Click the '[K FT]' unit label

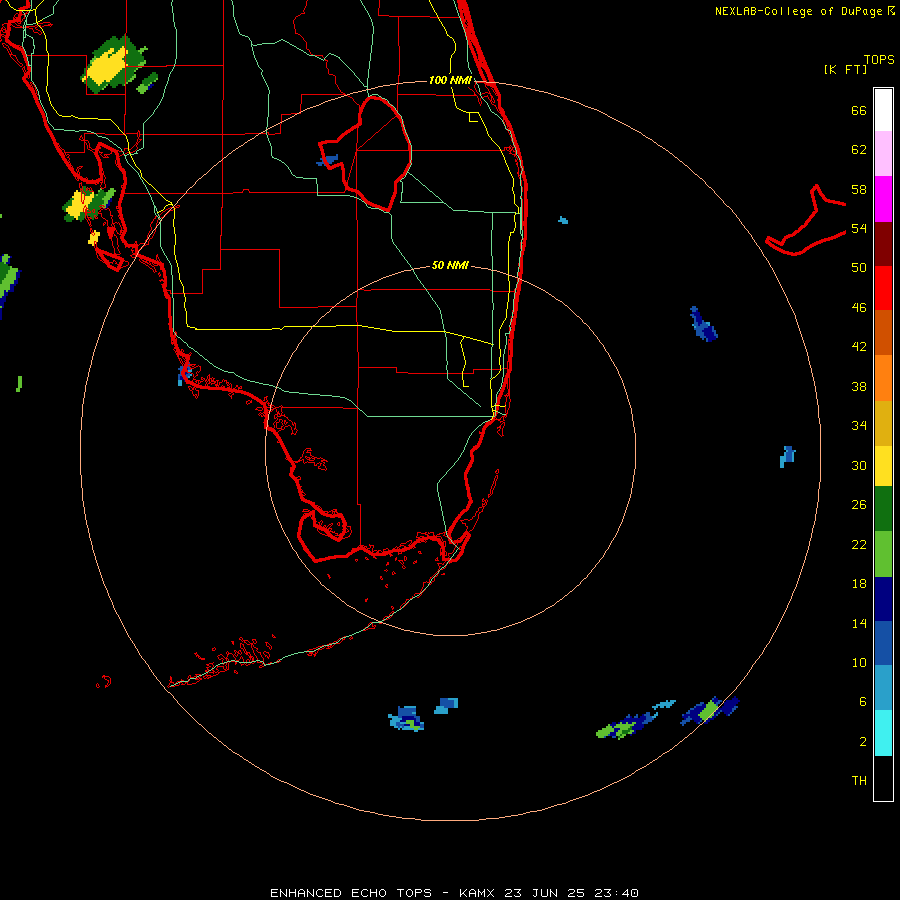click(845, 69)
